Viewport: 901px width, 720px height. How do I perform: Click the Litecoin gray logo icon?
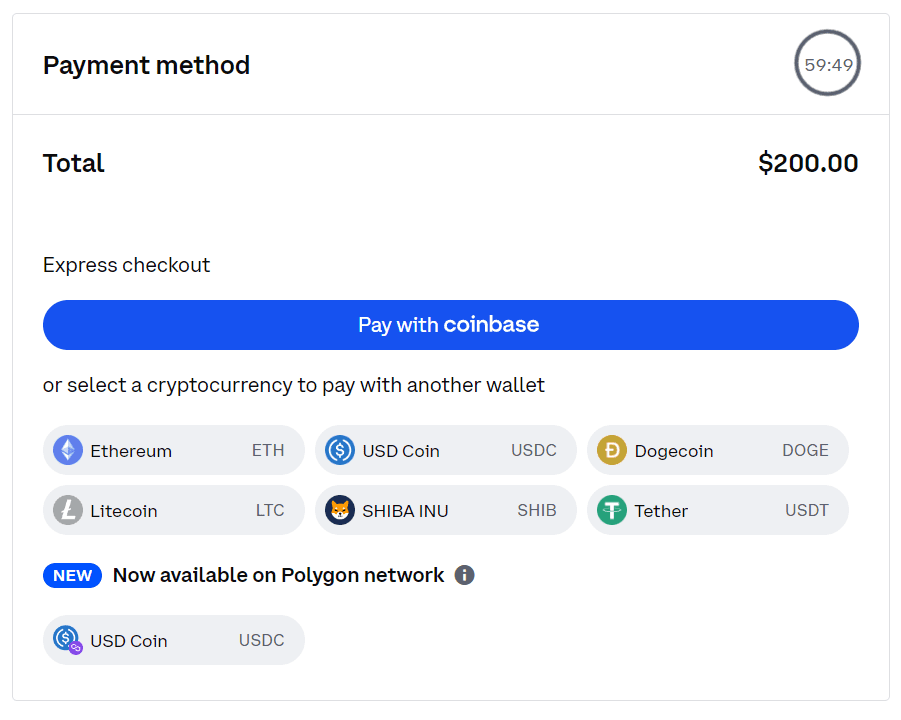[x=68, y=510]
